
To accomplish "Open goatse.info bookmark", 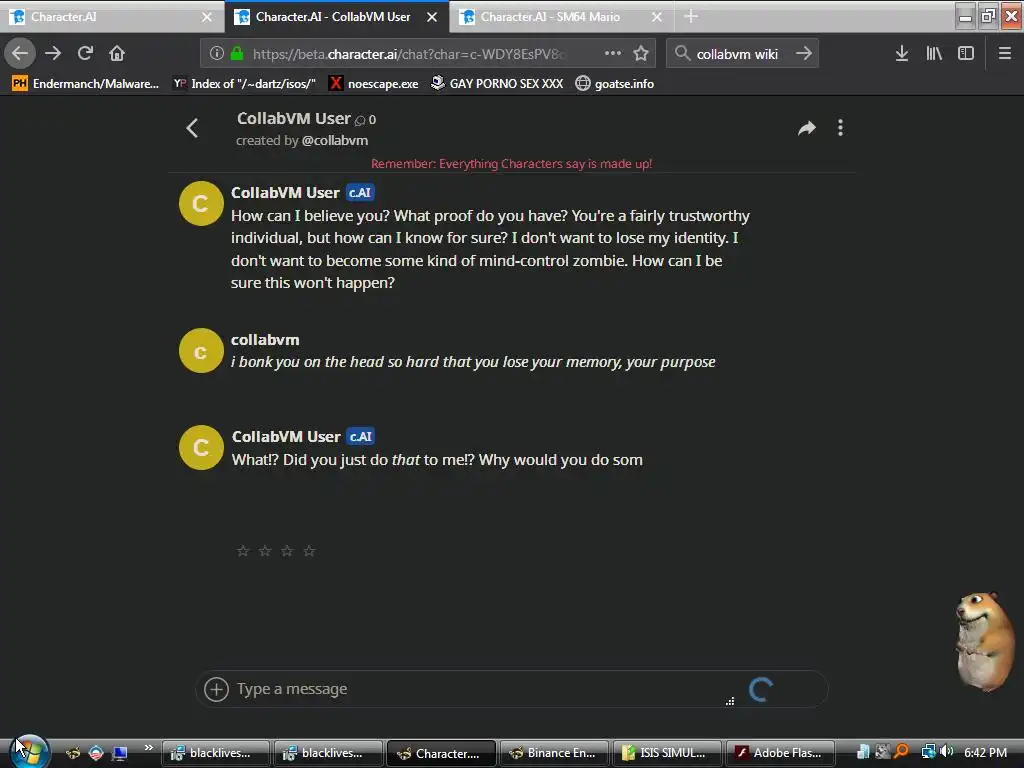I will pos(615,84).
